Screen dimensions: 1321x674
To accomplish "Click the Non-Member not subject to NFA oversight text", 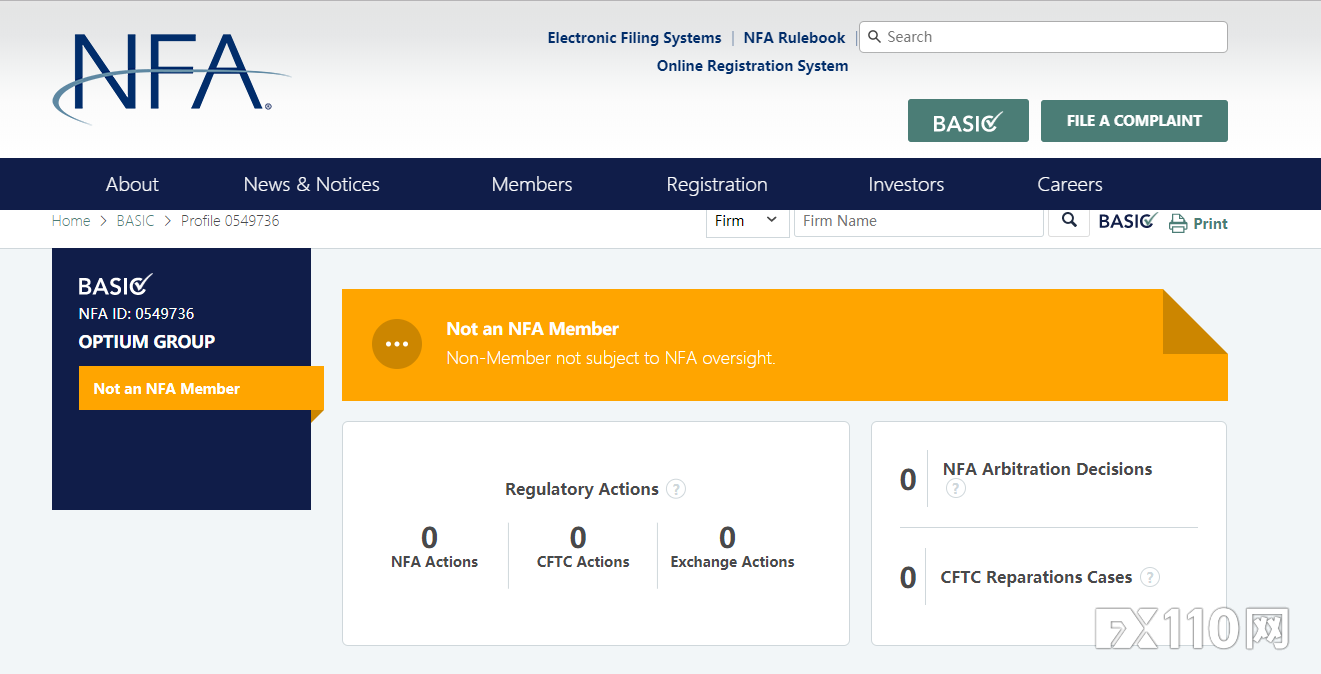I will click(x=610, y=358).
